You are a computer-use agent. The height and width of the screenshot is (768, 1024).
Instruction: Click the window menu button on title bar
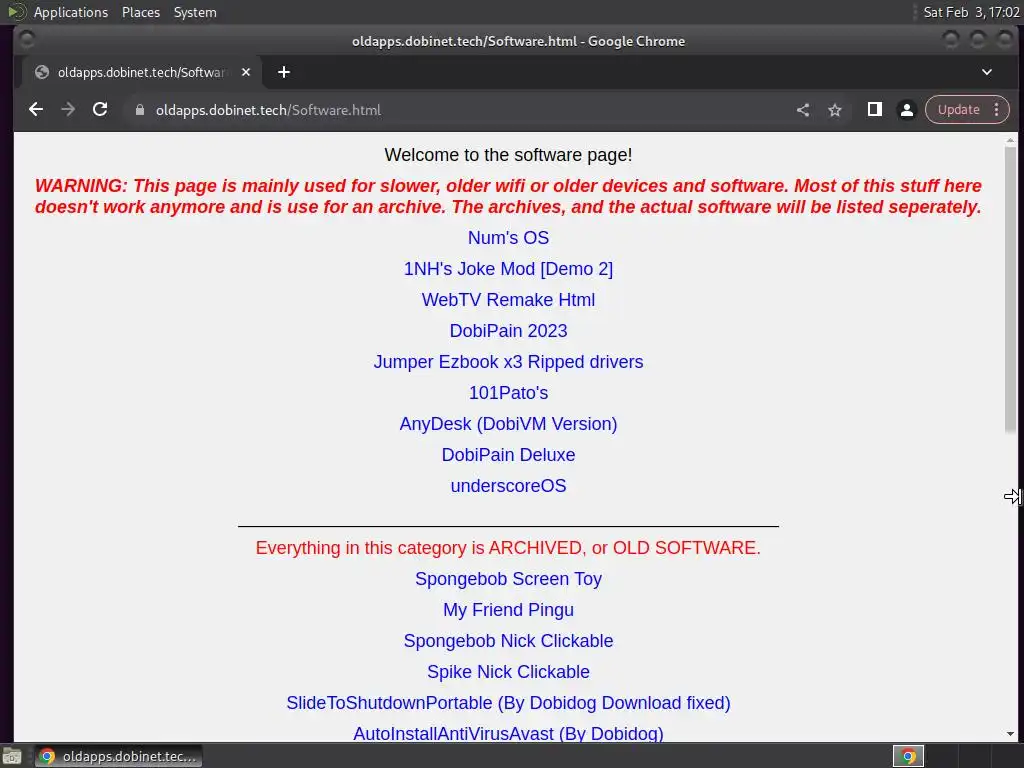click(x=26, y=40)
